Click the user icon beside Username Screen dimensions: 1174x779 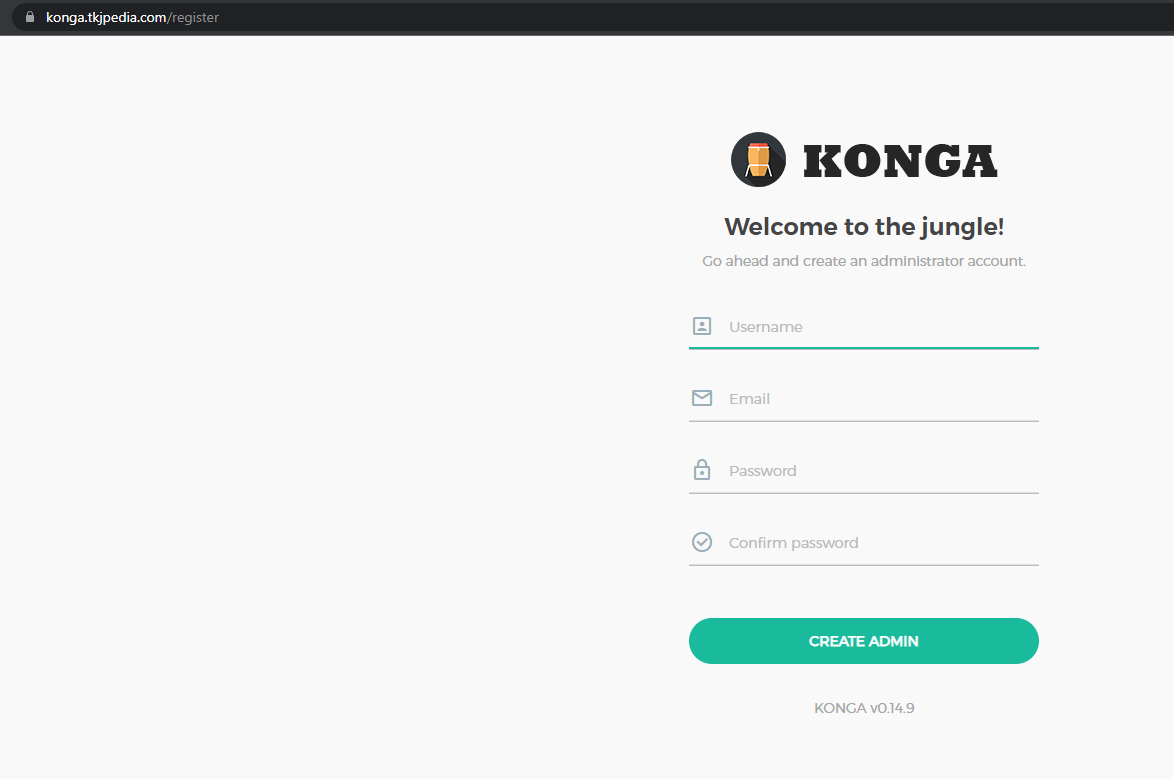702,326
